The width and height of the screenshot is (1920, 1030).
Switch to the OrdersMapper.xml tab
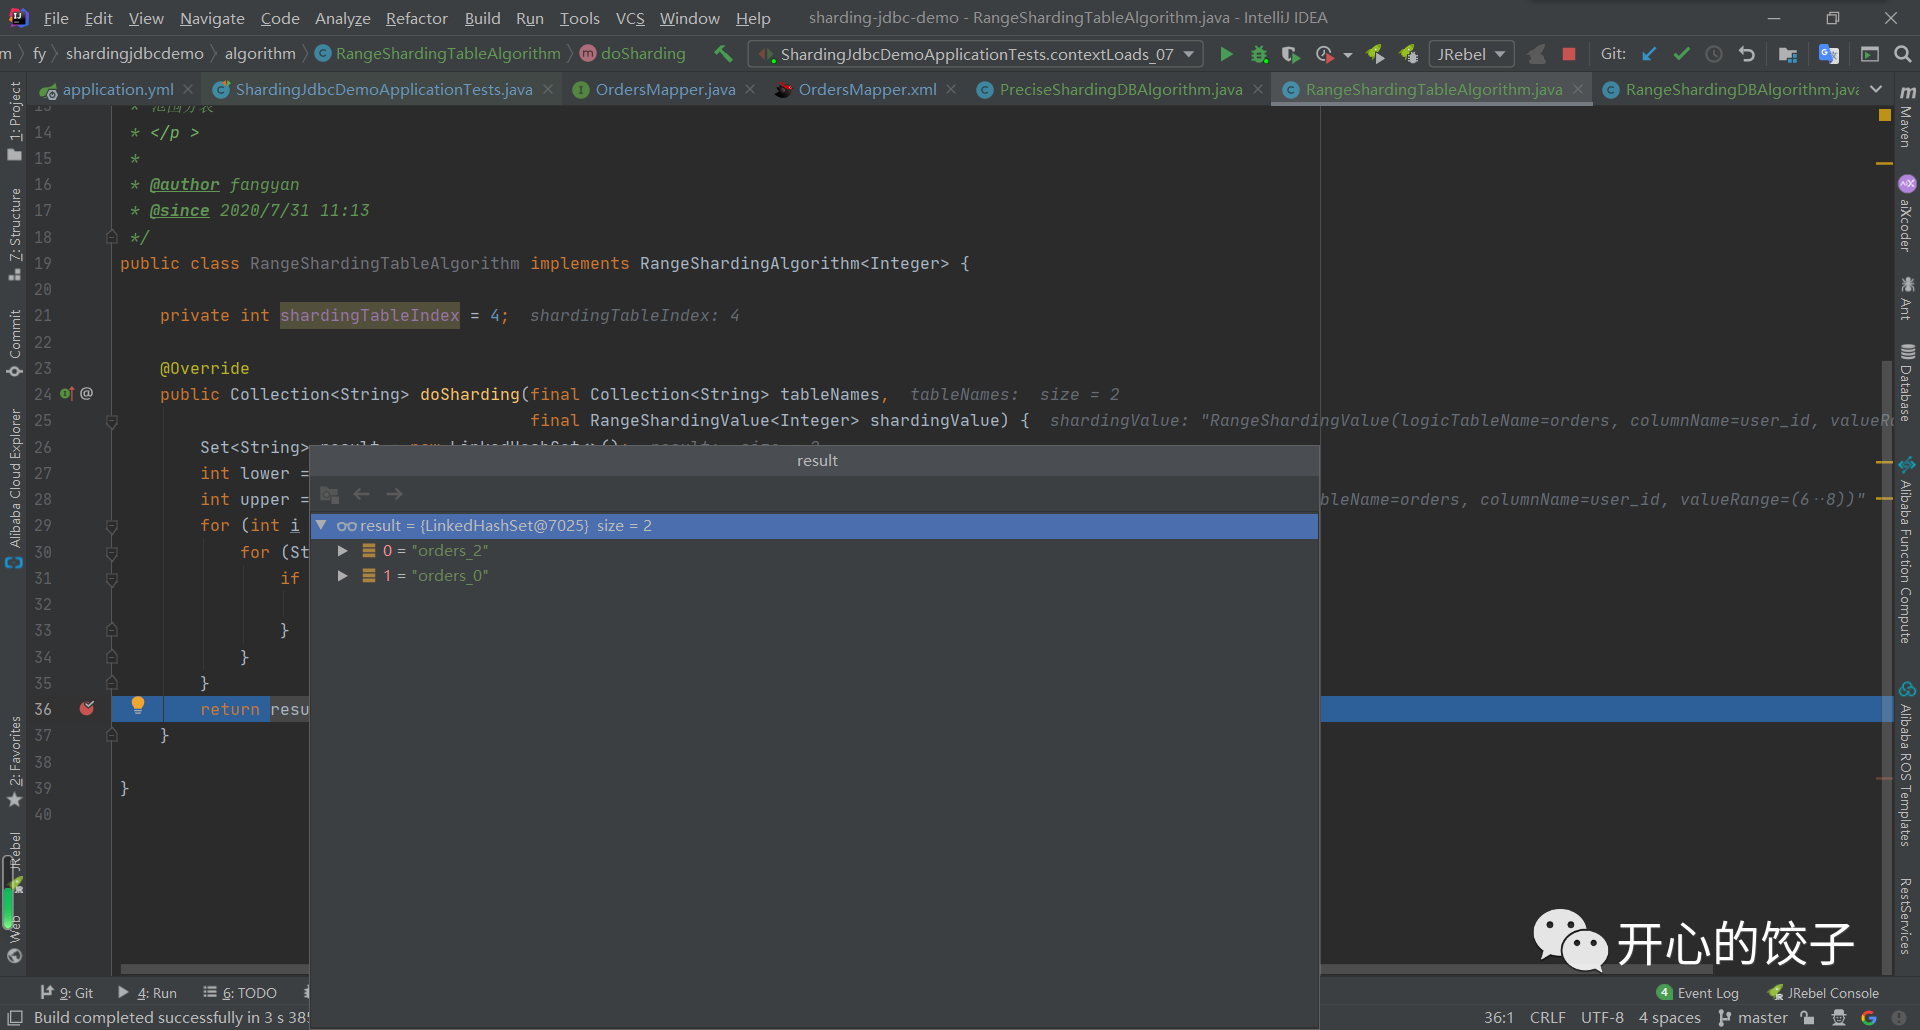click(x=867, y=90)
